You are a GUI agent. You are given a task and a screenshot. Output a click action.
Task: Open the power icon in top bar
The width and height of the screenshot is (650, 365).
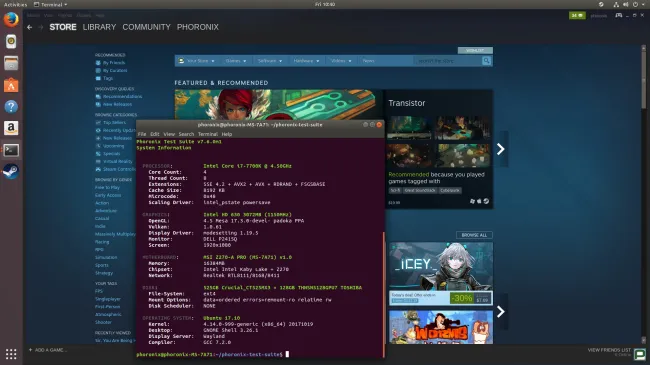635,4
